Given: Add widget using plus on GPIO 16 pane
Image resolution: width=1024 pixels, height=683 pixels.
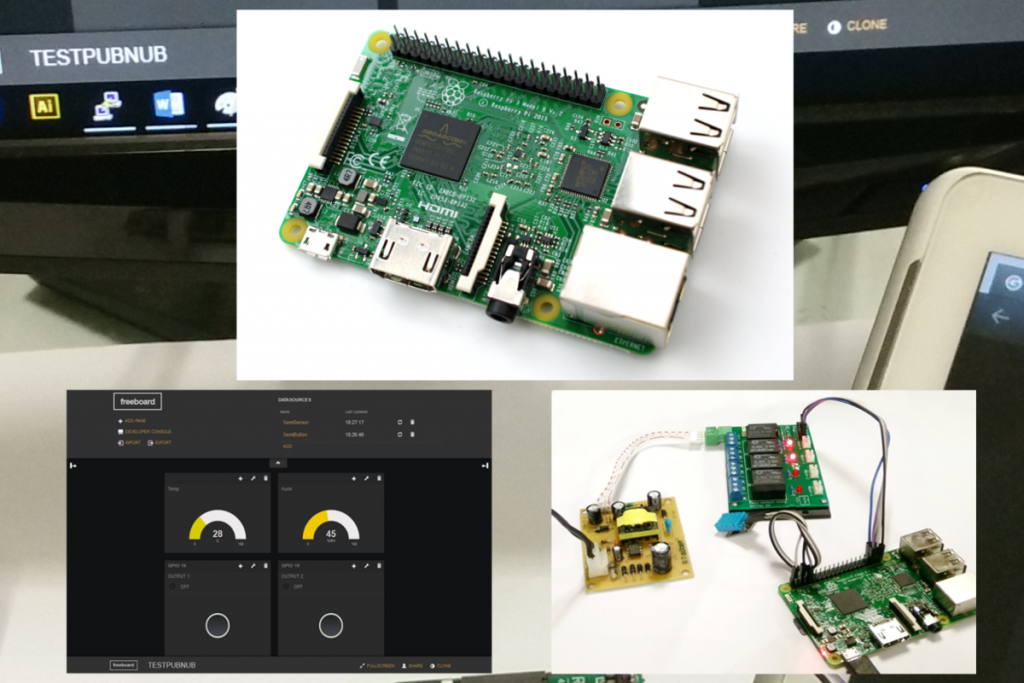Looking at the screenshot, I should click(240, 566).
